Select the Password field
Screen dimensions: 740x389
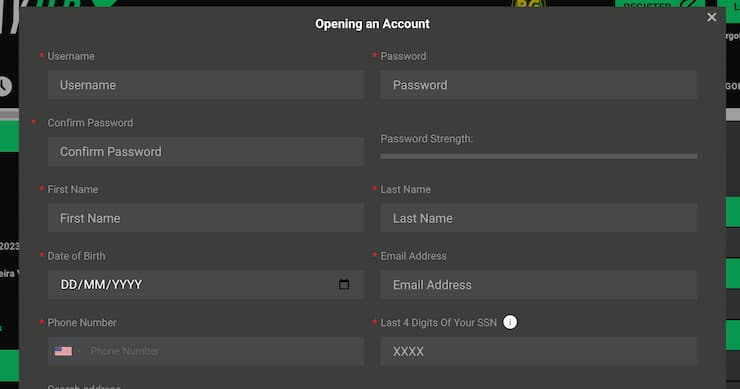click(x=538, y=85)
